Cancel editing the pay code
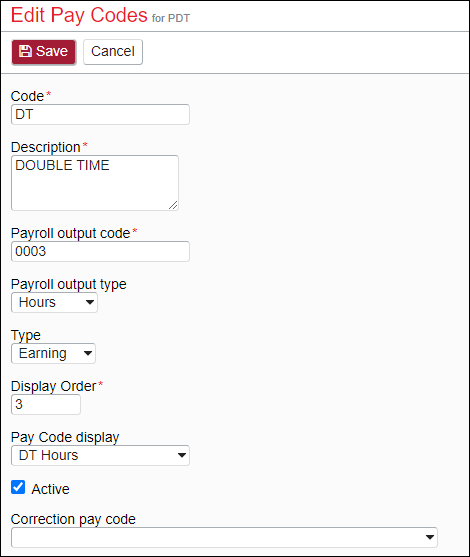Viewport: 470px width, 557px height. click(x=113, y=52)
